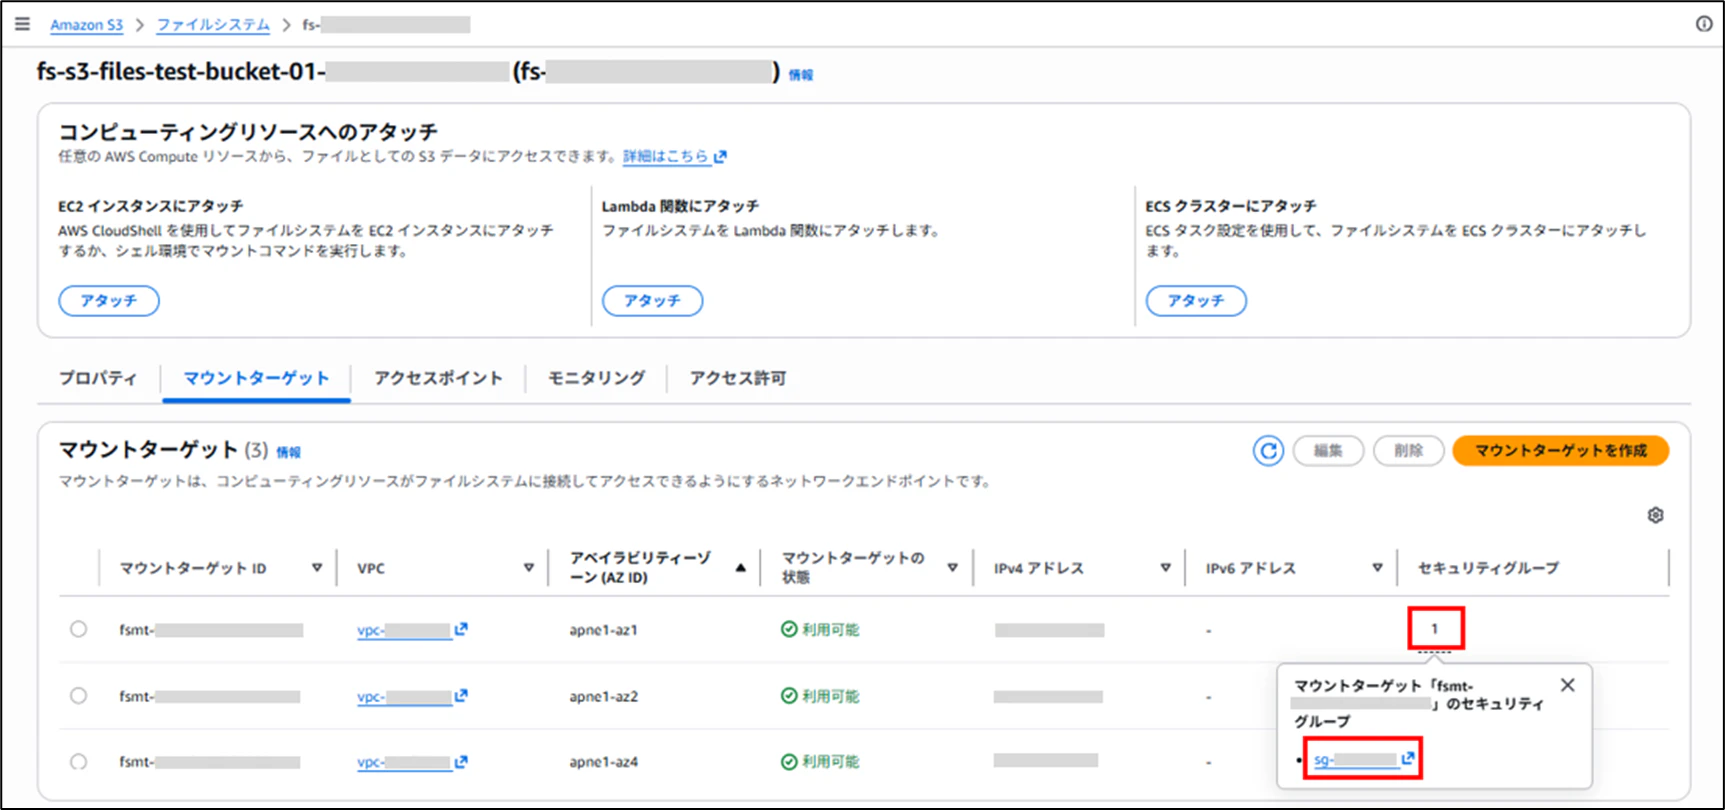Screen dimensions: 1725x810
Task: Click fsmt- ID in apne1-az1 row
Action: 210,630
